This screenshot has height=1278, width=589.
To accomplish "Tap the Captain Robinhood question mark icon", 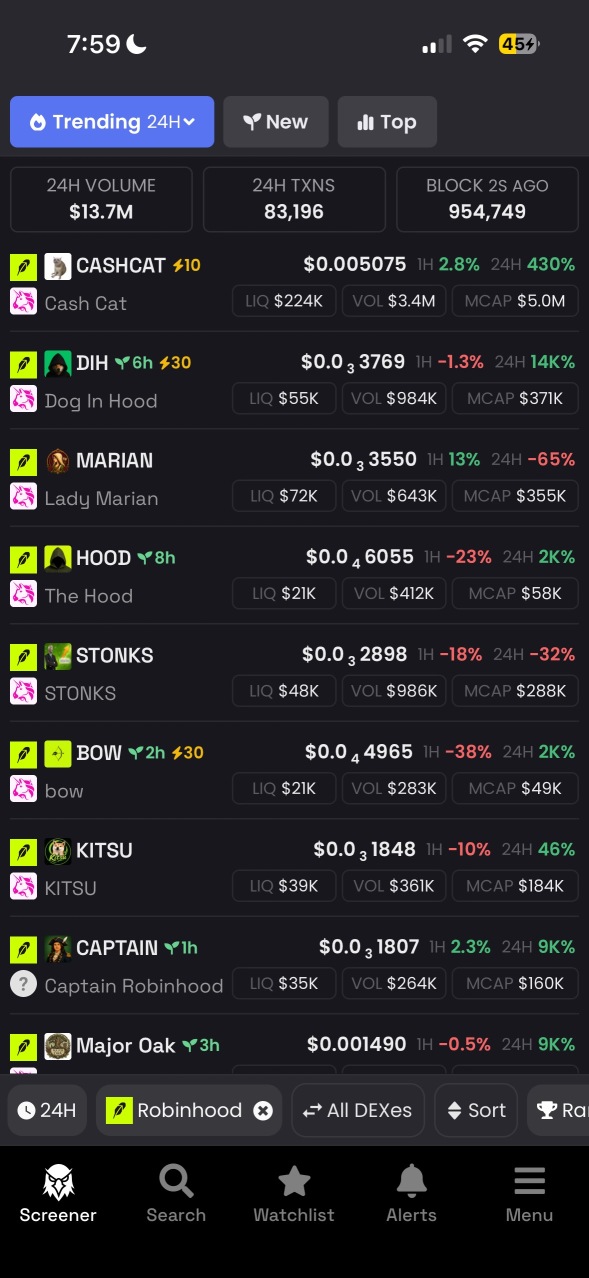I will click(23, 984).
